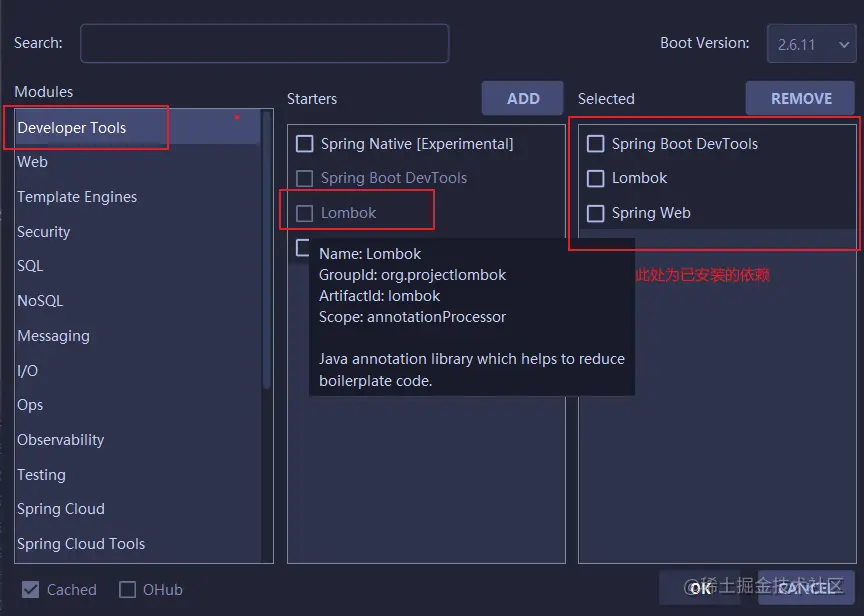Click the OK button
Screen dimensions: 864x616
(x=700, y=588)
